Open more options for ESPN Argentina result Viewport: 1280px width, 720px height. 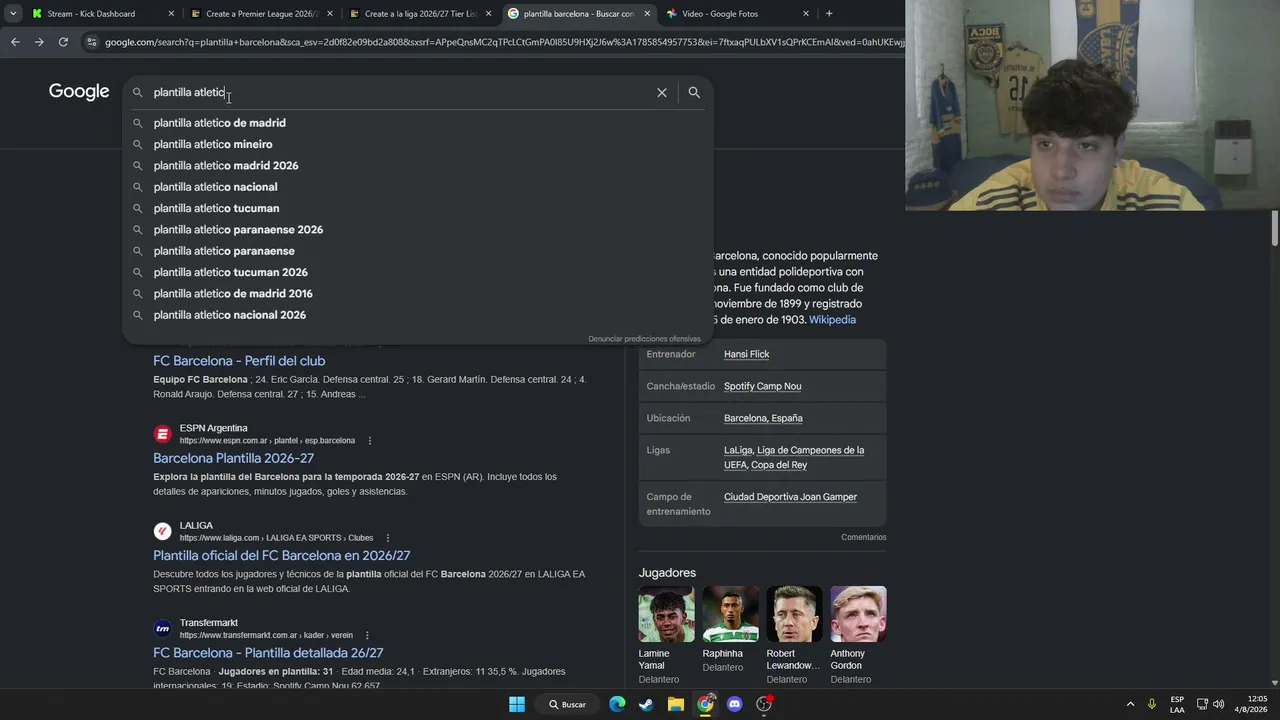(369, 441)
